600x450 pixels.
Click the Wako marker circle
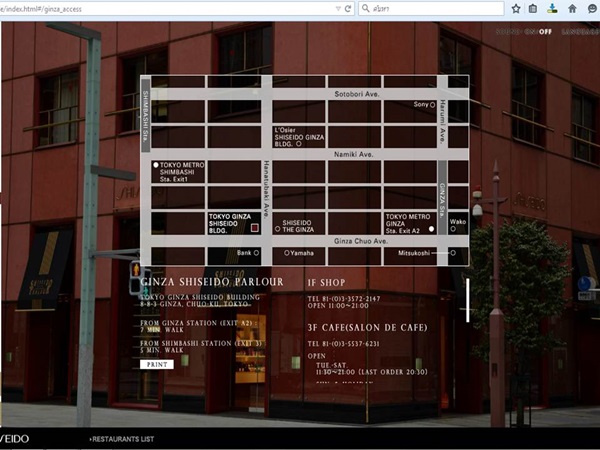tap(453, 229)
